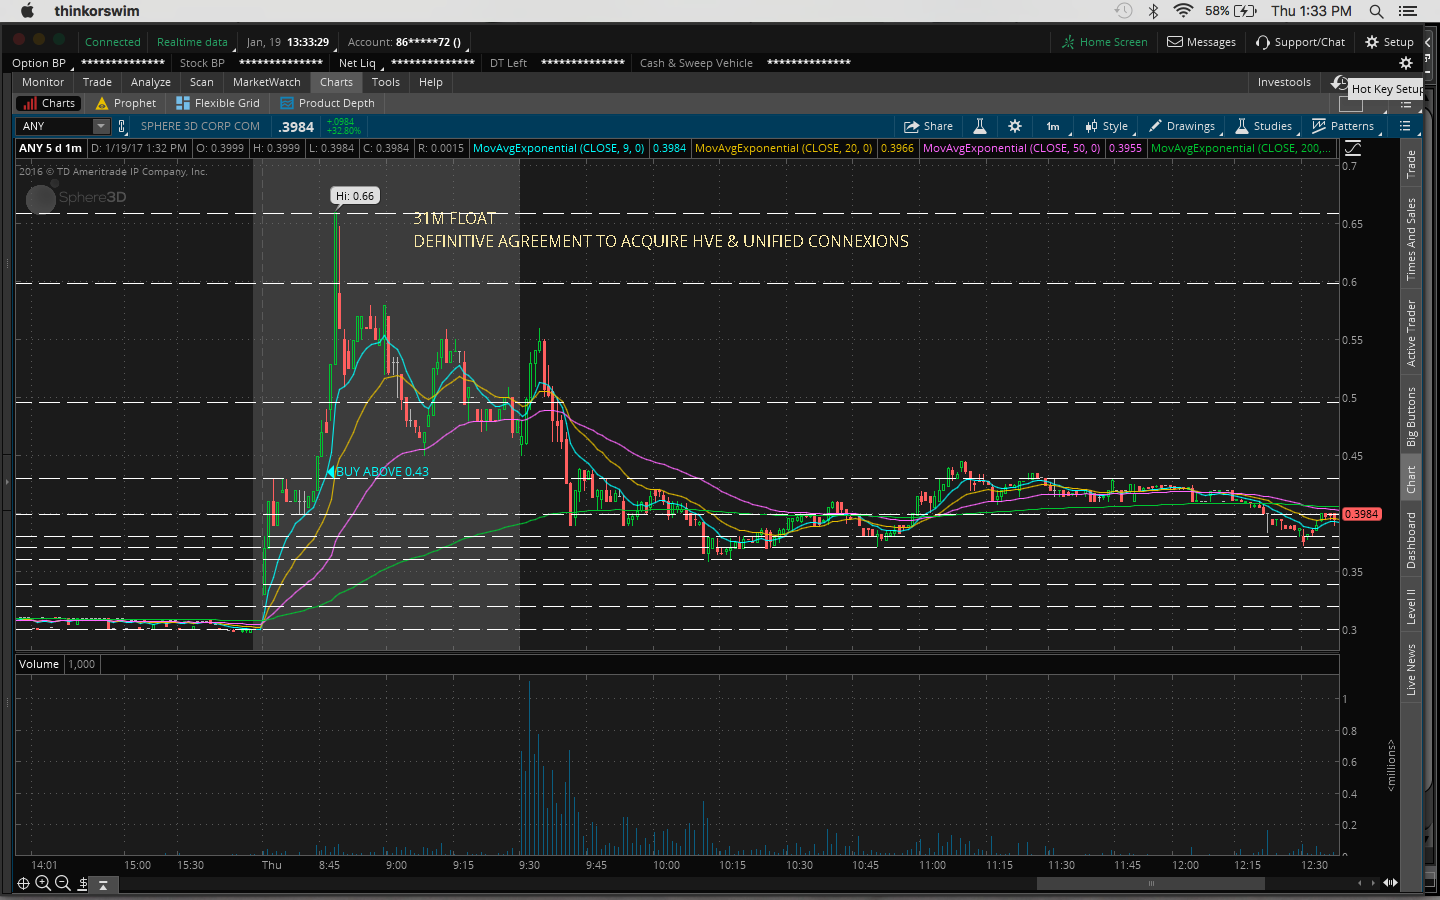The height and width of the screenshot is (900, 1440).
Task: Open chart settings gear icon
Action: pos(1015,126)
